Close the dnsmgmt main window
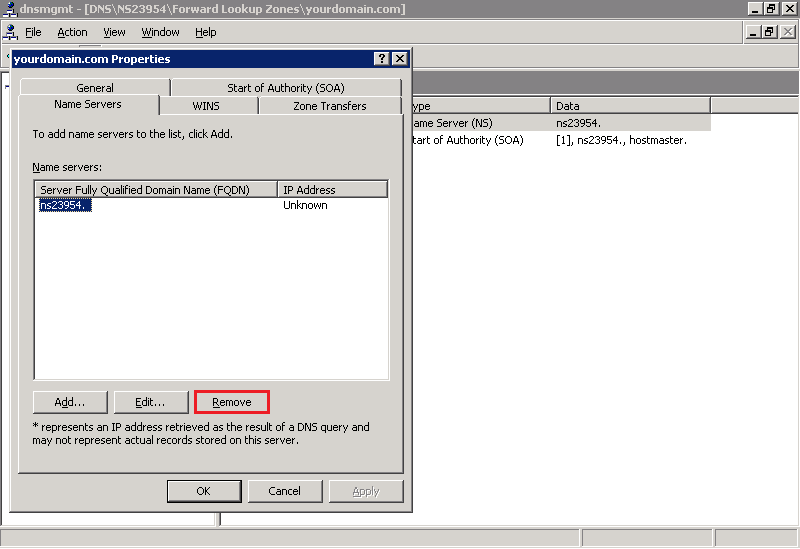 (789, 9)
